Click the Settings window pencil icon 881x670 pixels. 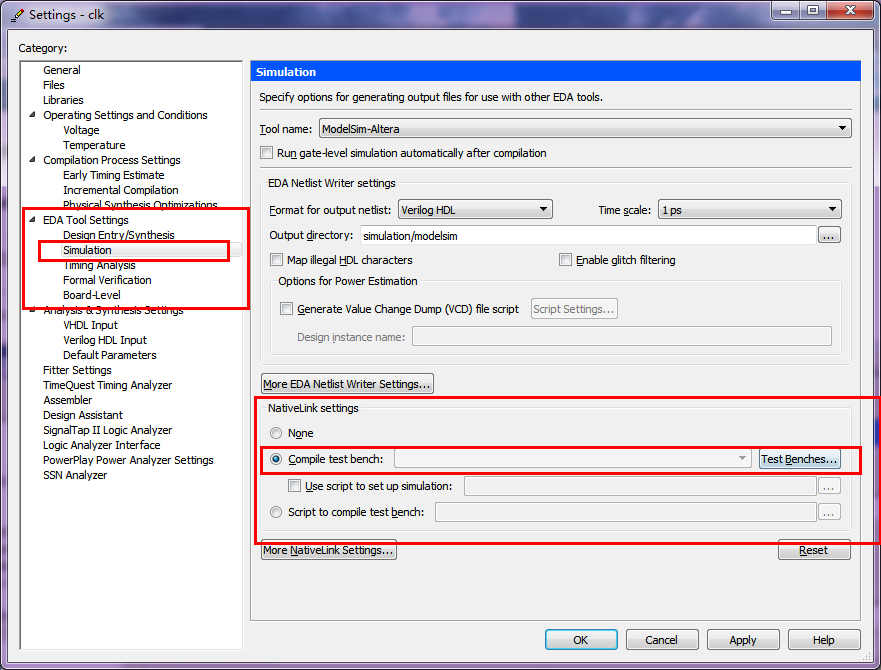point(17,15)
